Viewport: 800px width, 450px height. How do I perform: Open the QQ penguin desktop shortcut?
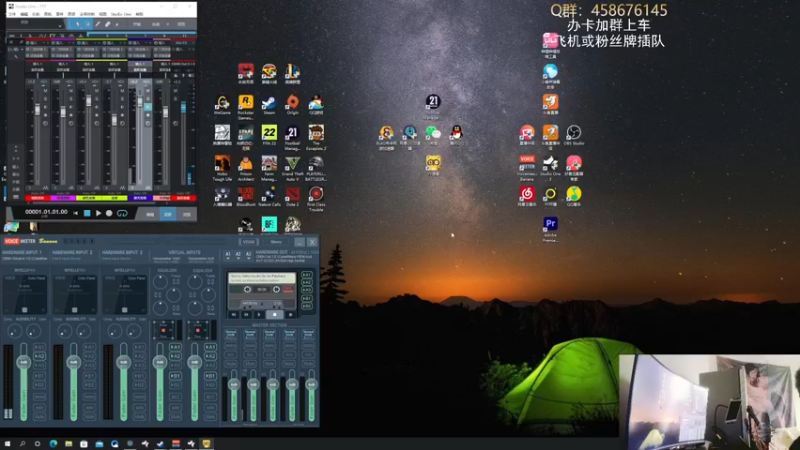(457, 136)
